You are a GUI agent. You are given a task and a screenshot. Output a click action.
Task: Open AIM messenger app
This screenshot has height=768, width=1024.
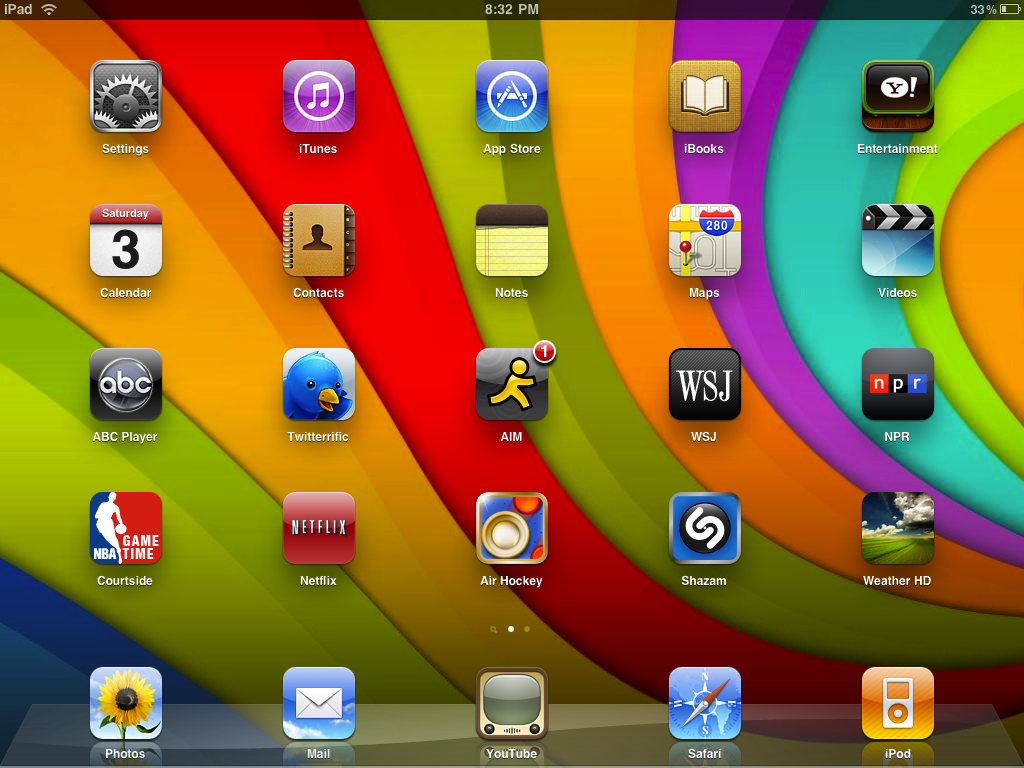pos(512,384)
